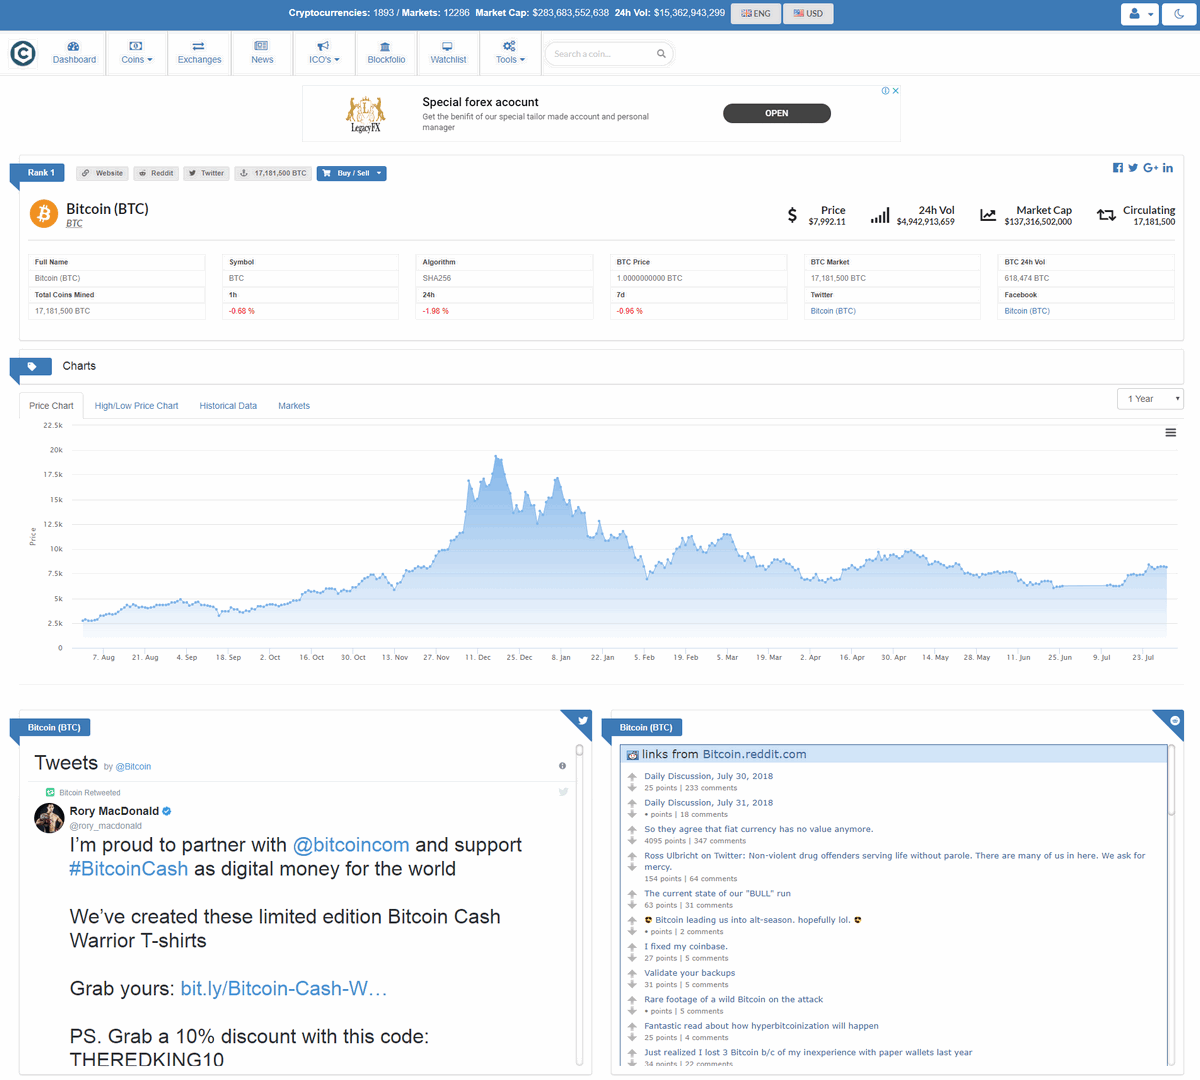1200x1080 pixels.
Task: Open the bit.ly/Bitcoin-Cash-W… link
Action: 284,989
